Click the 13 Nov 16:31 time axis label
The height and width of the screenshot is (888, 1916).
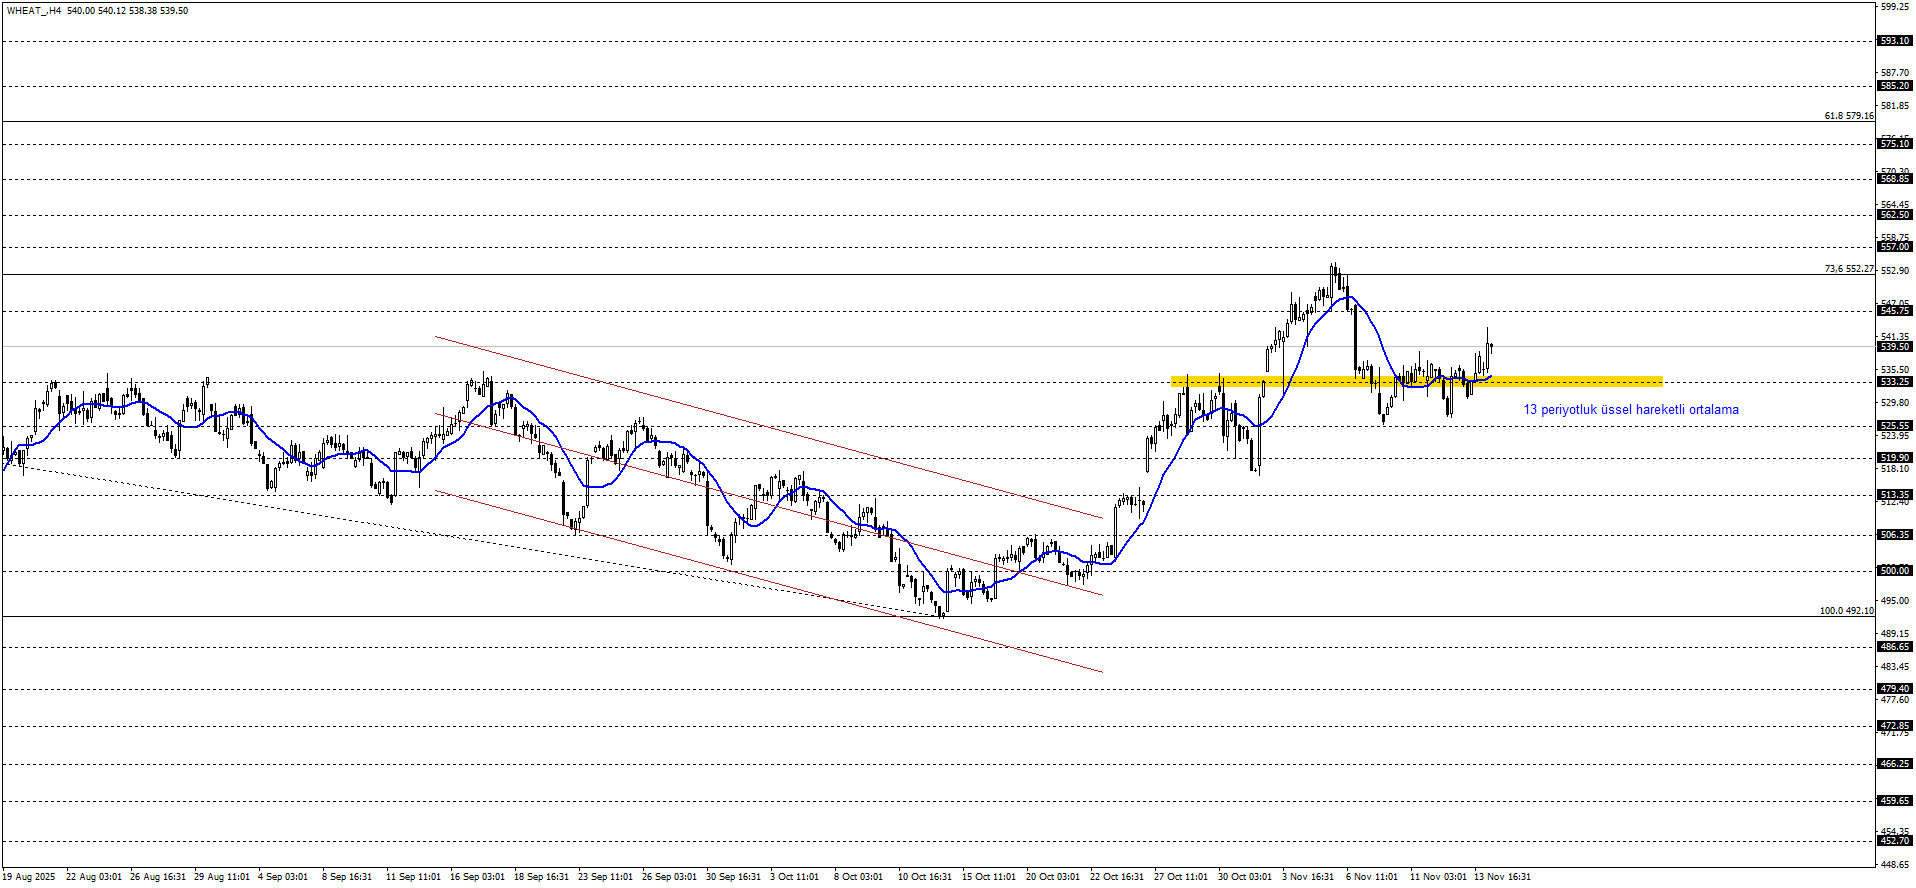pos(1502,877)
